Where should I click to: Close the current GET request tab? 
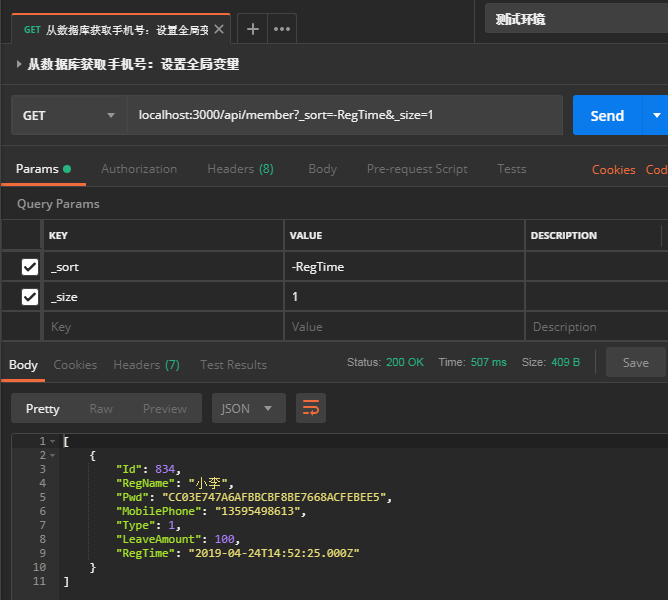pyautogui.click(x=219, y=29)
